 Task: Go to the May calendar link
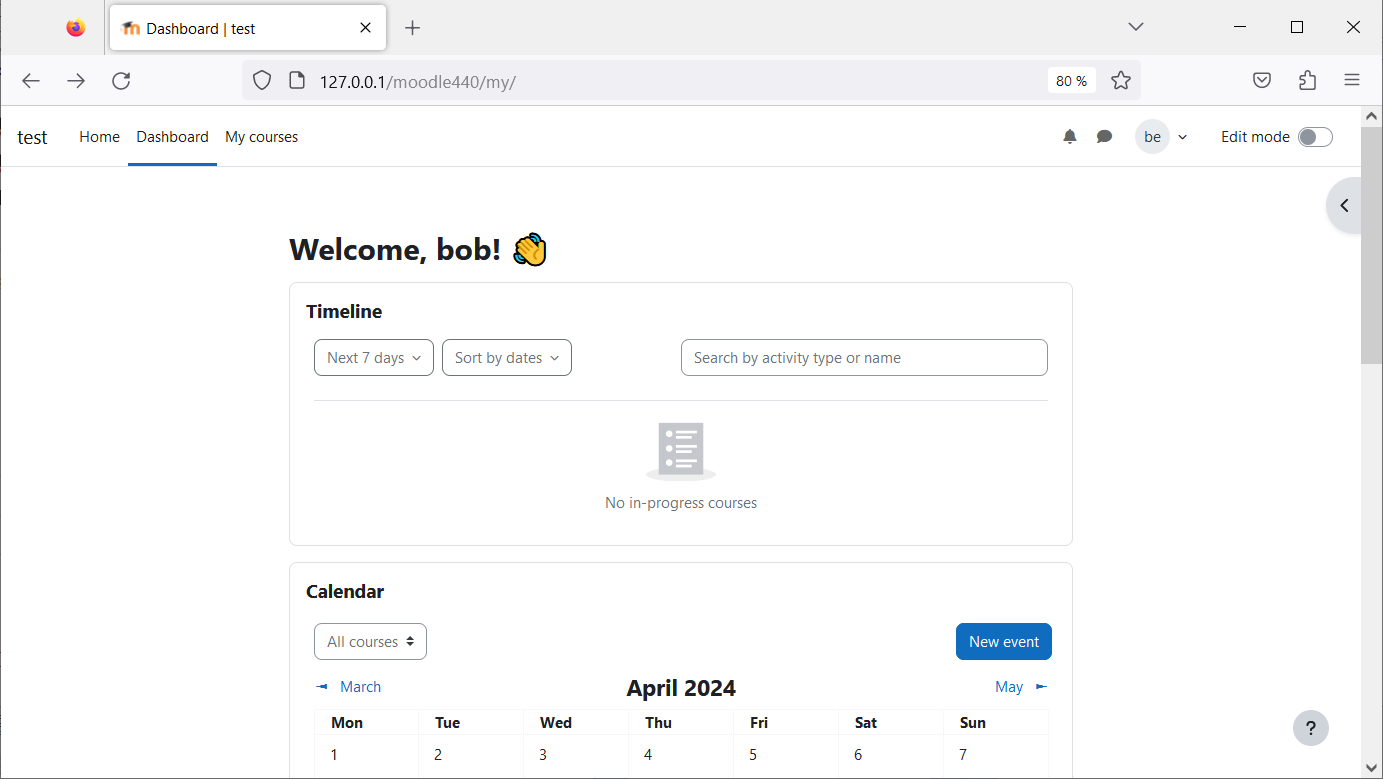(x=1009, y=687)
